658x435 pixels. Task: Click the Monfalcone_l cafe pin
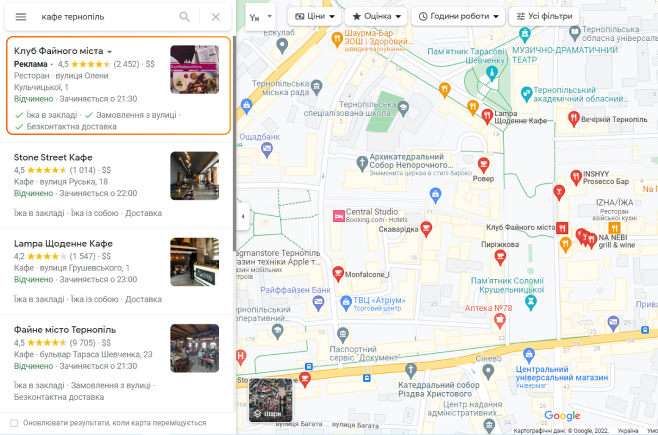[x=338, y=274]
